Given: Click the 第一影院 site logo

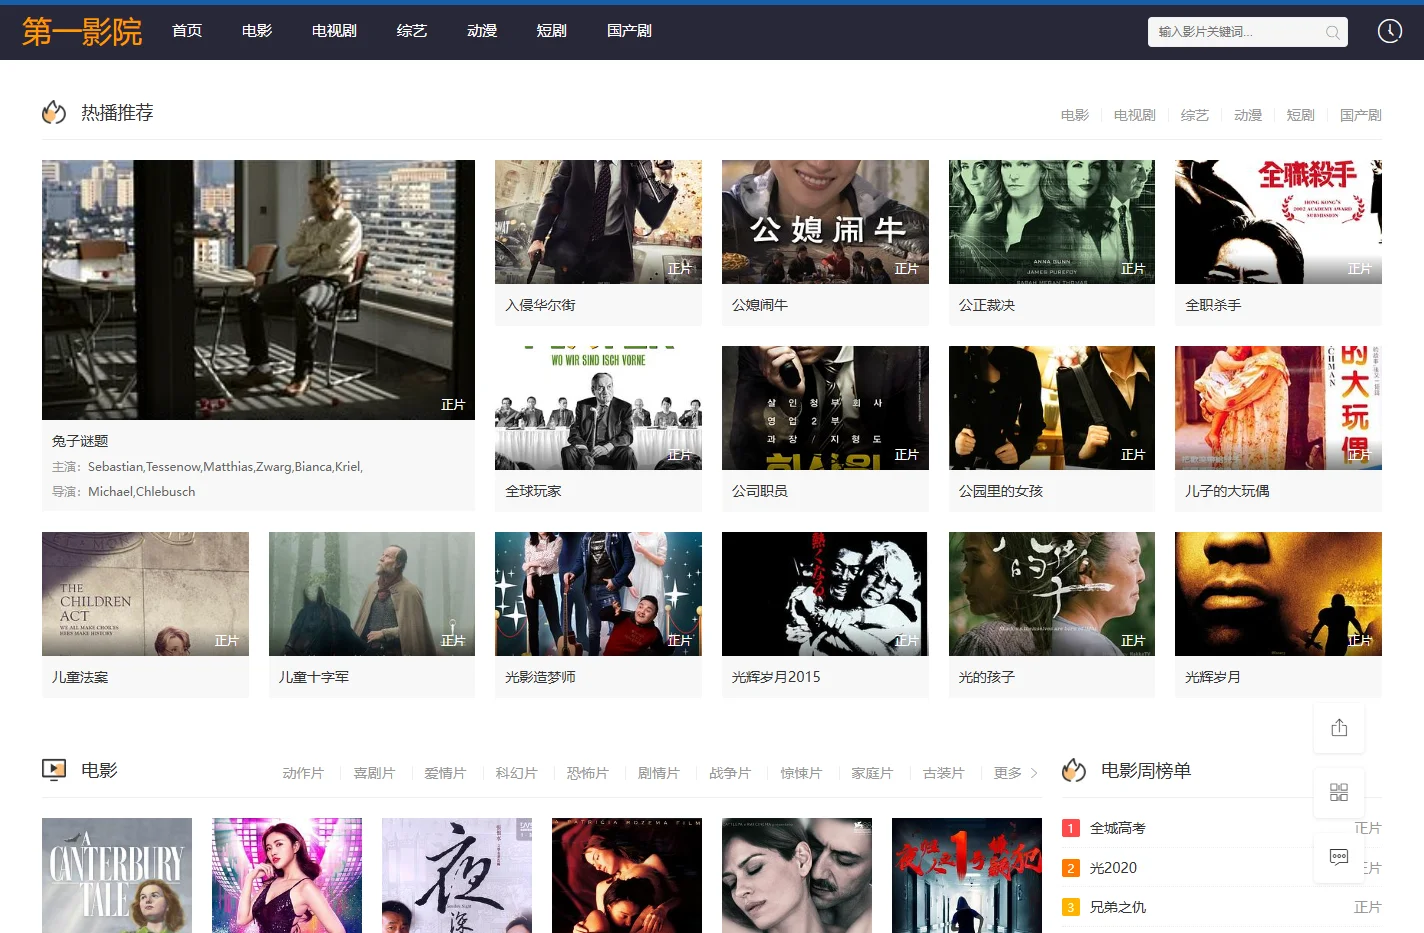Looking at the screenshot, I should 82,31.
